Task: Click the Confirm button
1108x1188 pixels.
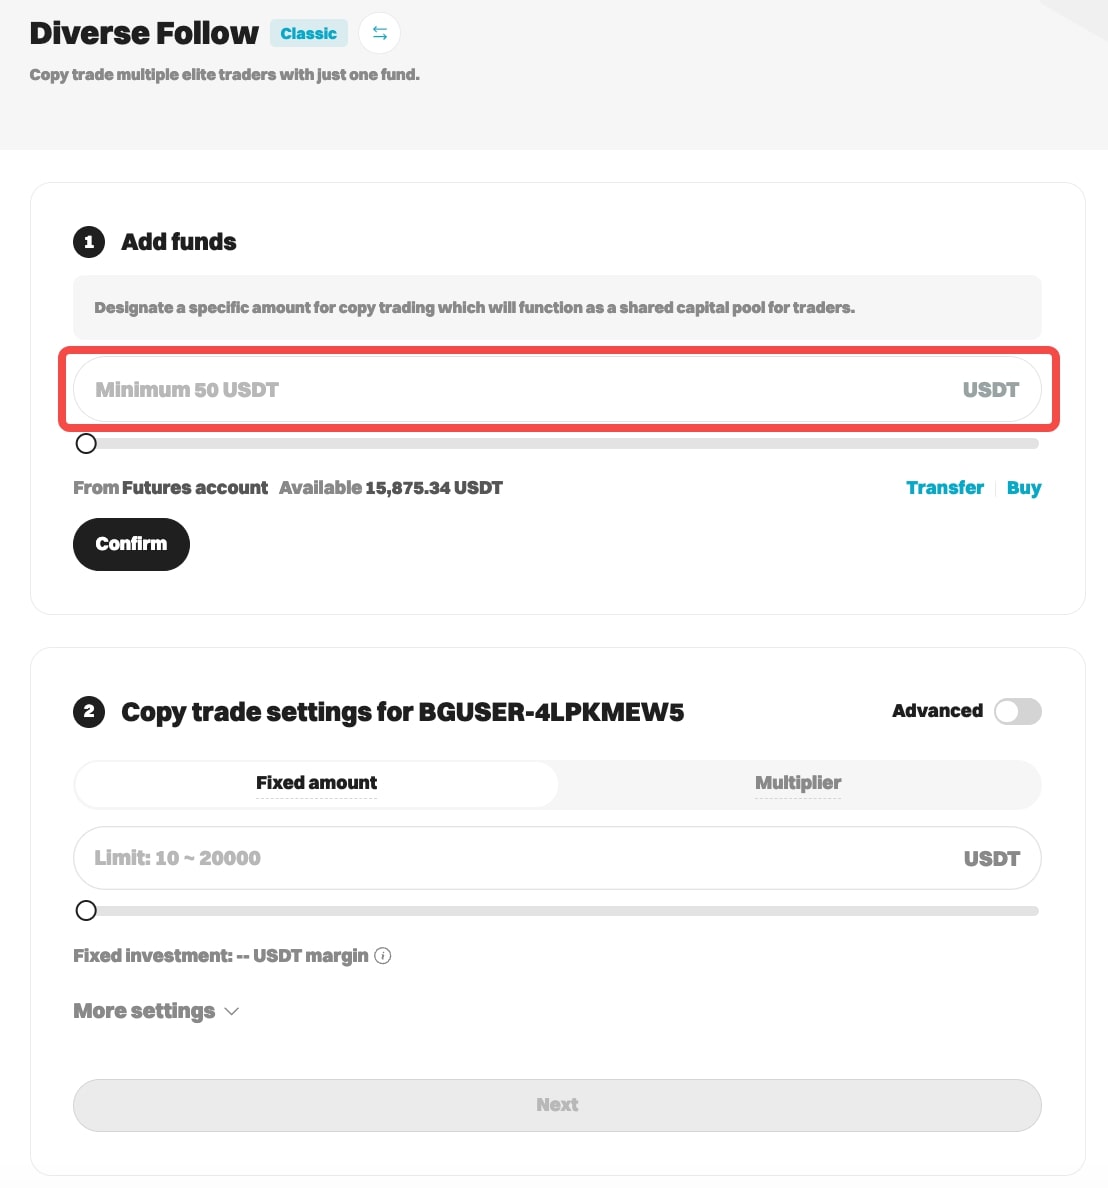Action: pos(131,544)
